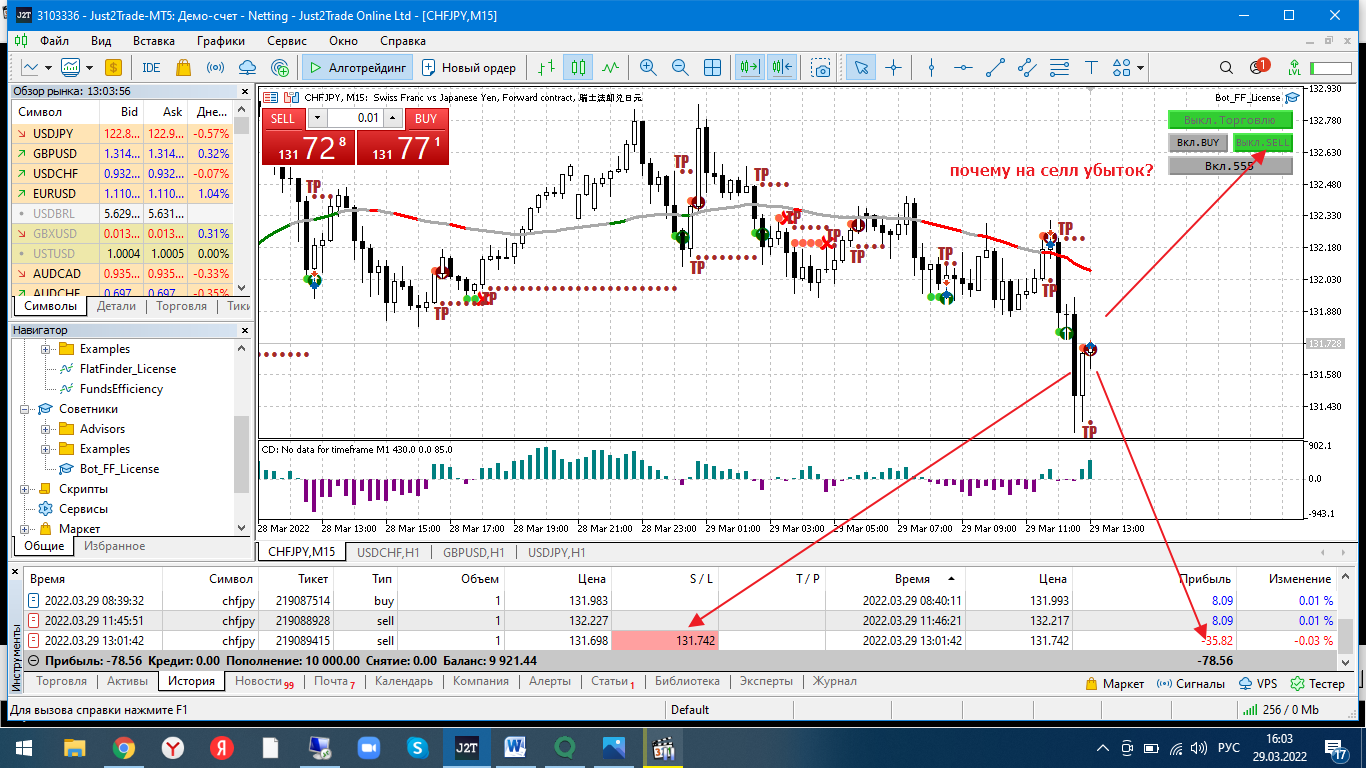Viewport: 1366px width, 768px height.
Task: Click the green LVL icon in the toolbar
Action: 1295,68
